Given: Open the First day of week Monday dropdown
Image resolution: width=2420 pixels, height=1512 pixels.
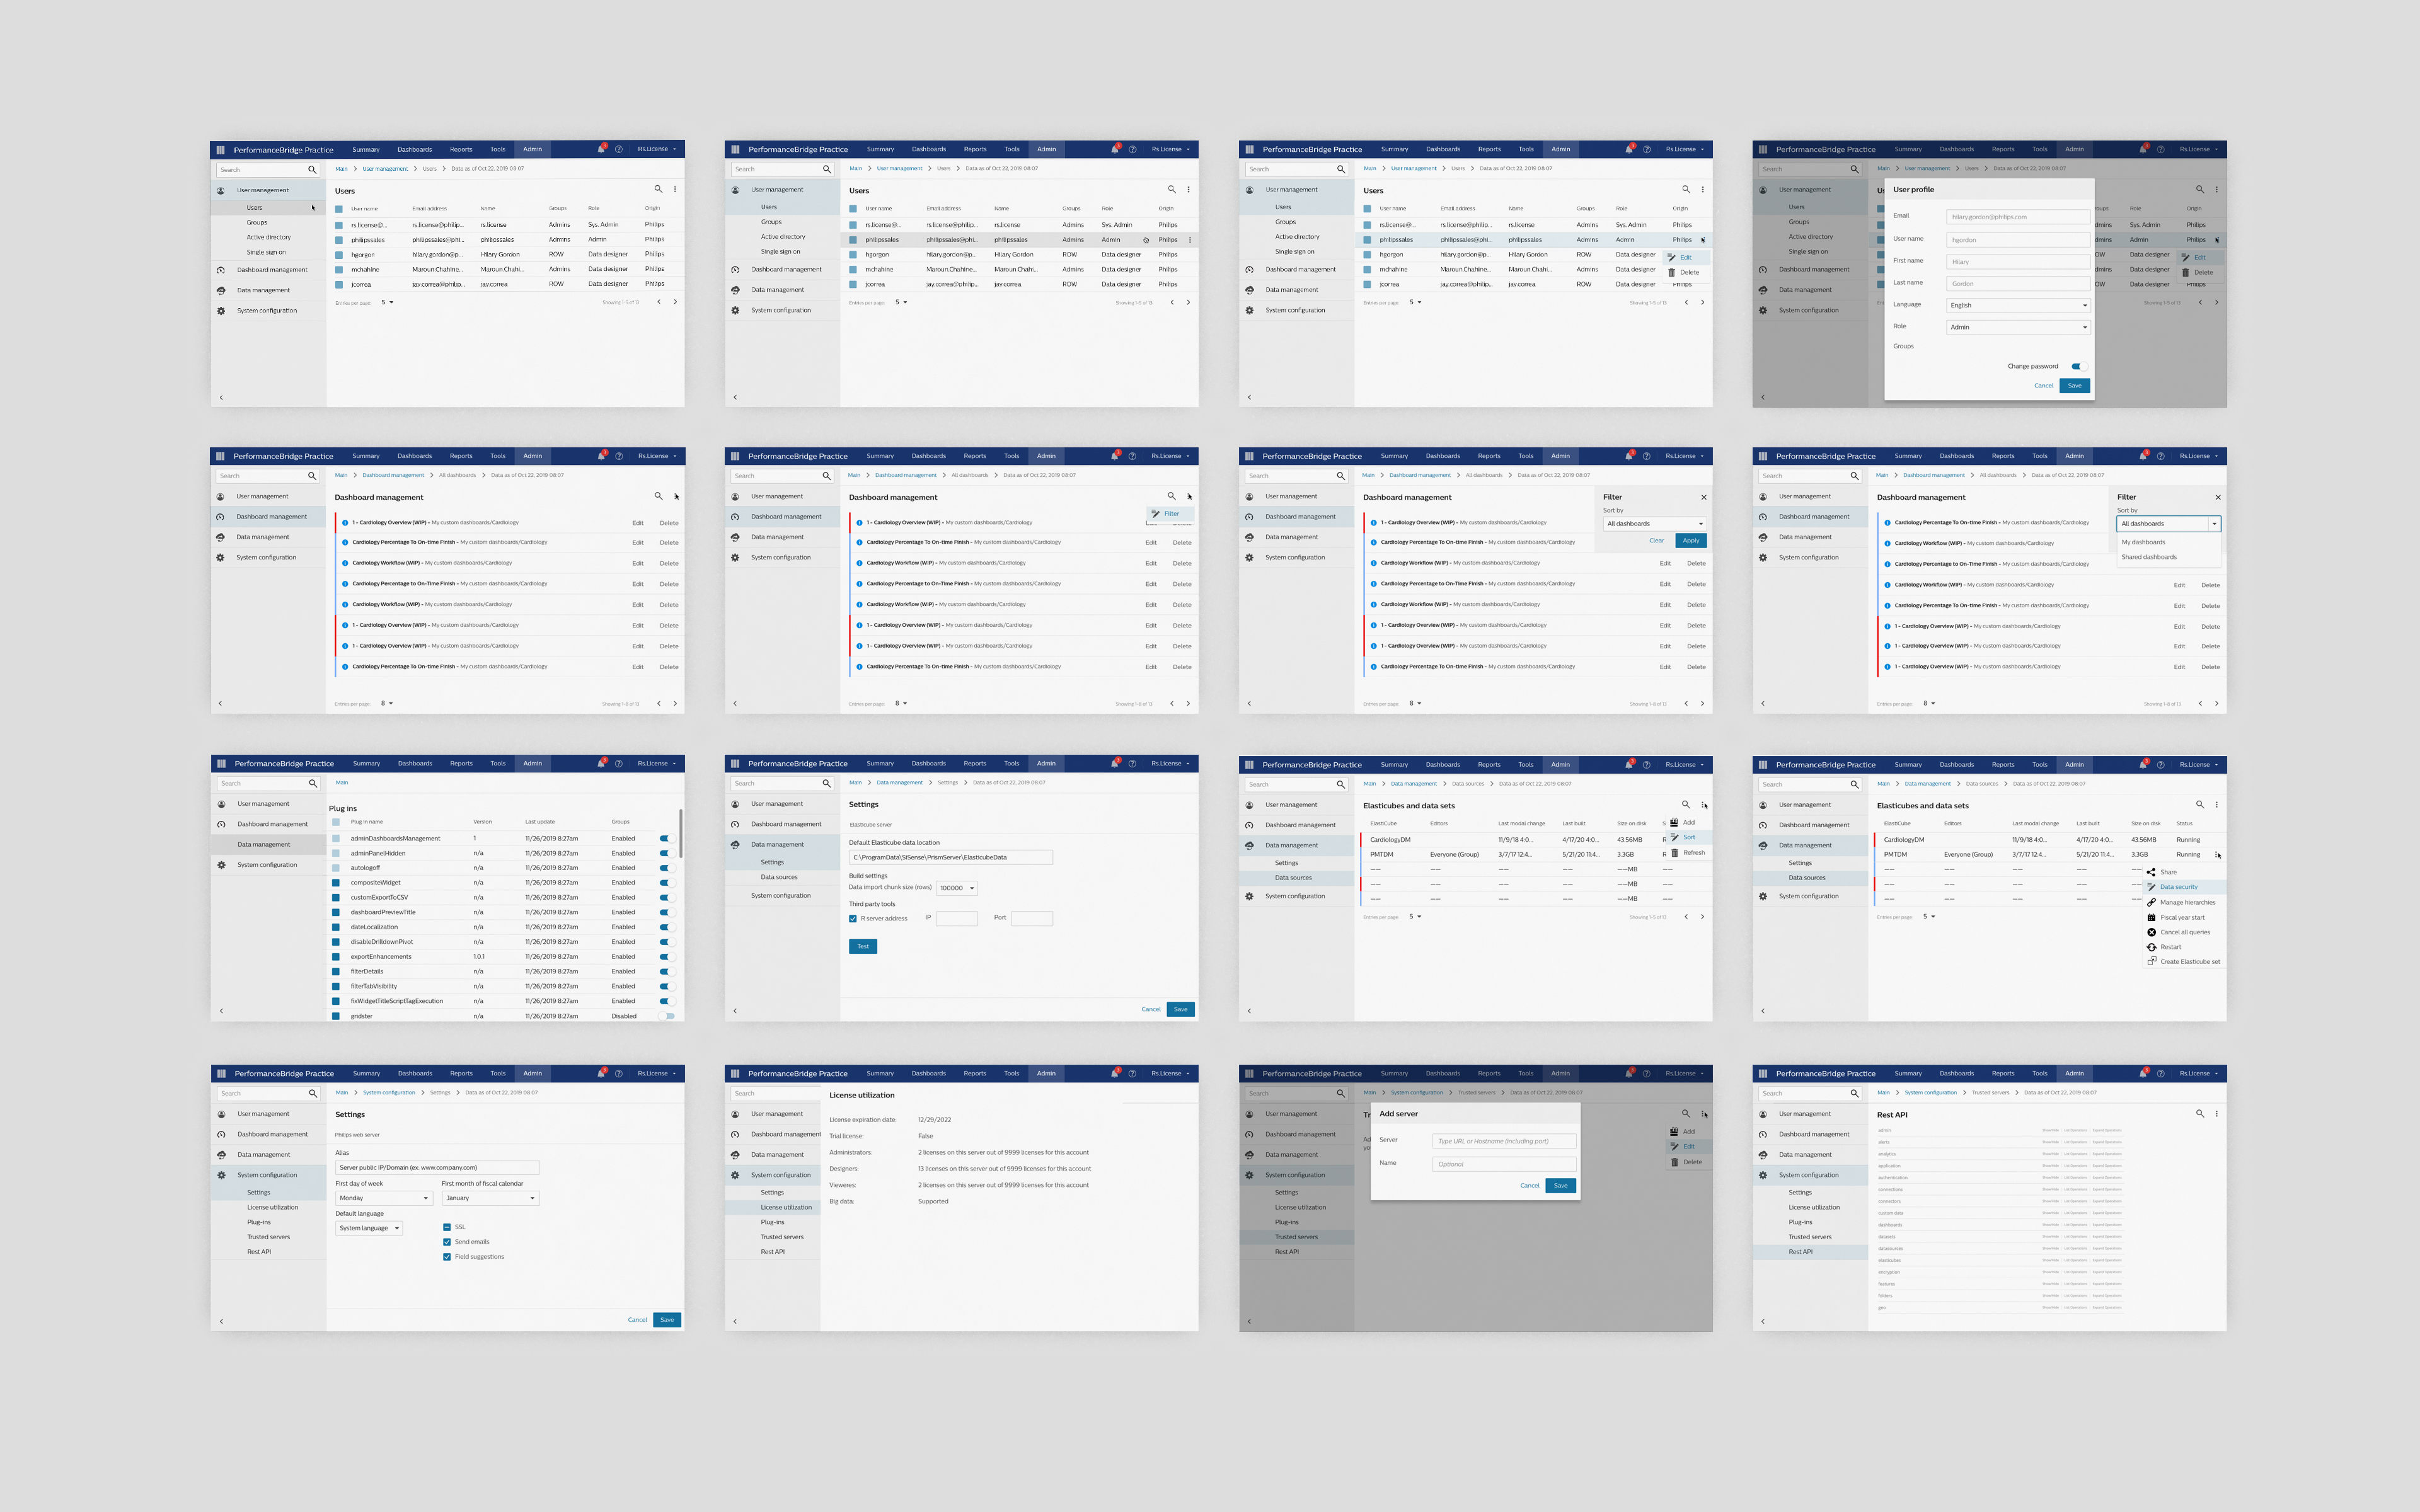Looking at the screenshot, I should 383,1198.
